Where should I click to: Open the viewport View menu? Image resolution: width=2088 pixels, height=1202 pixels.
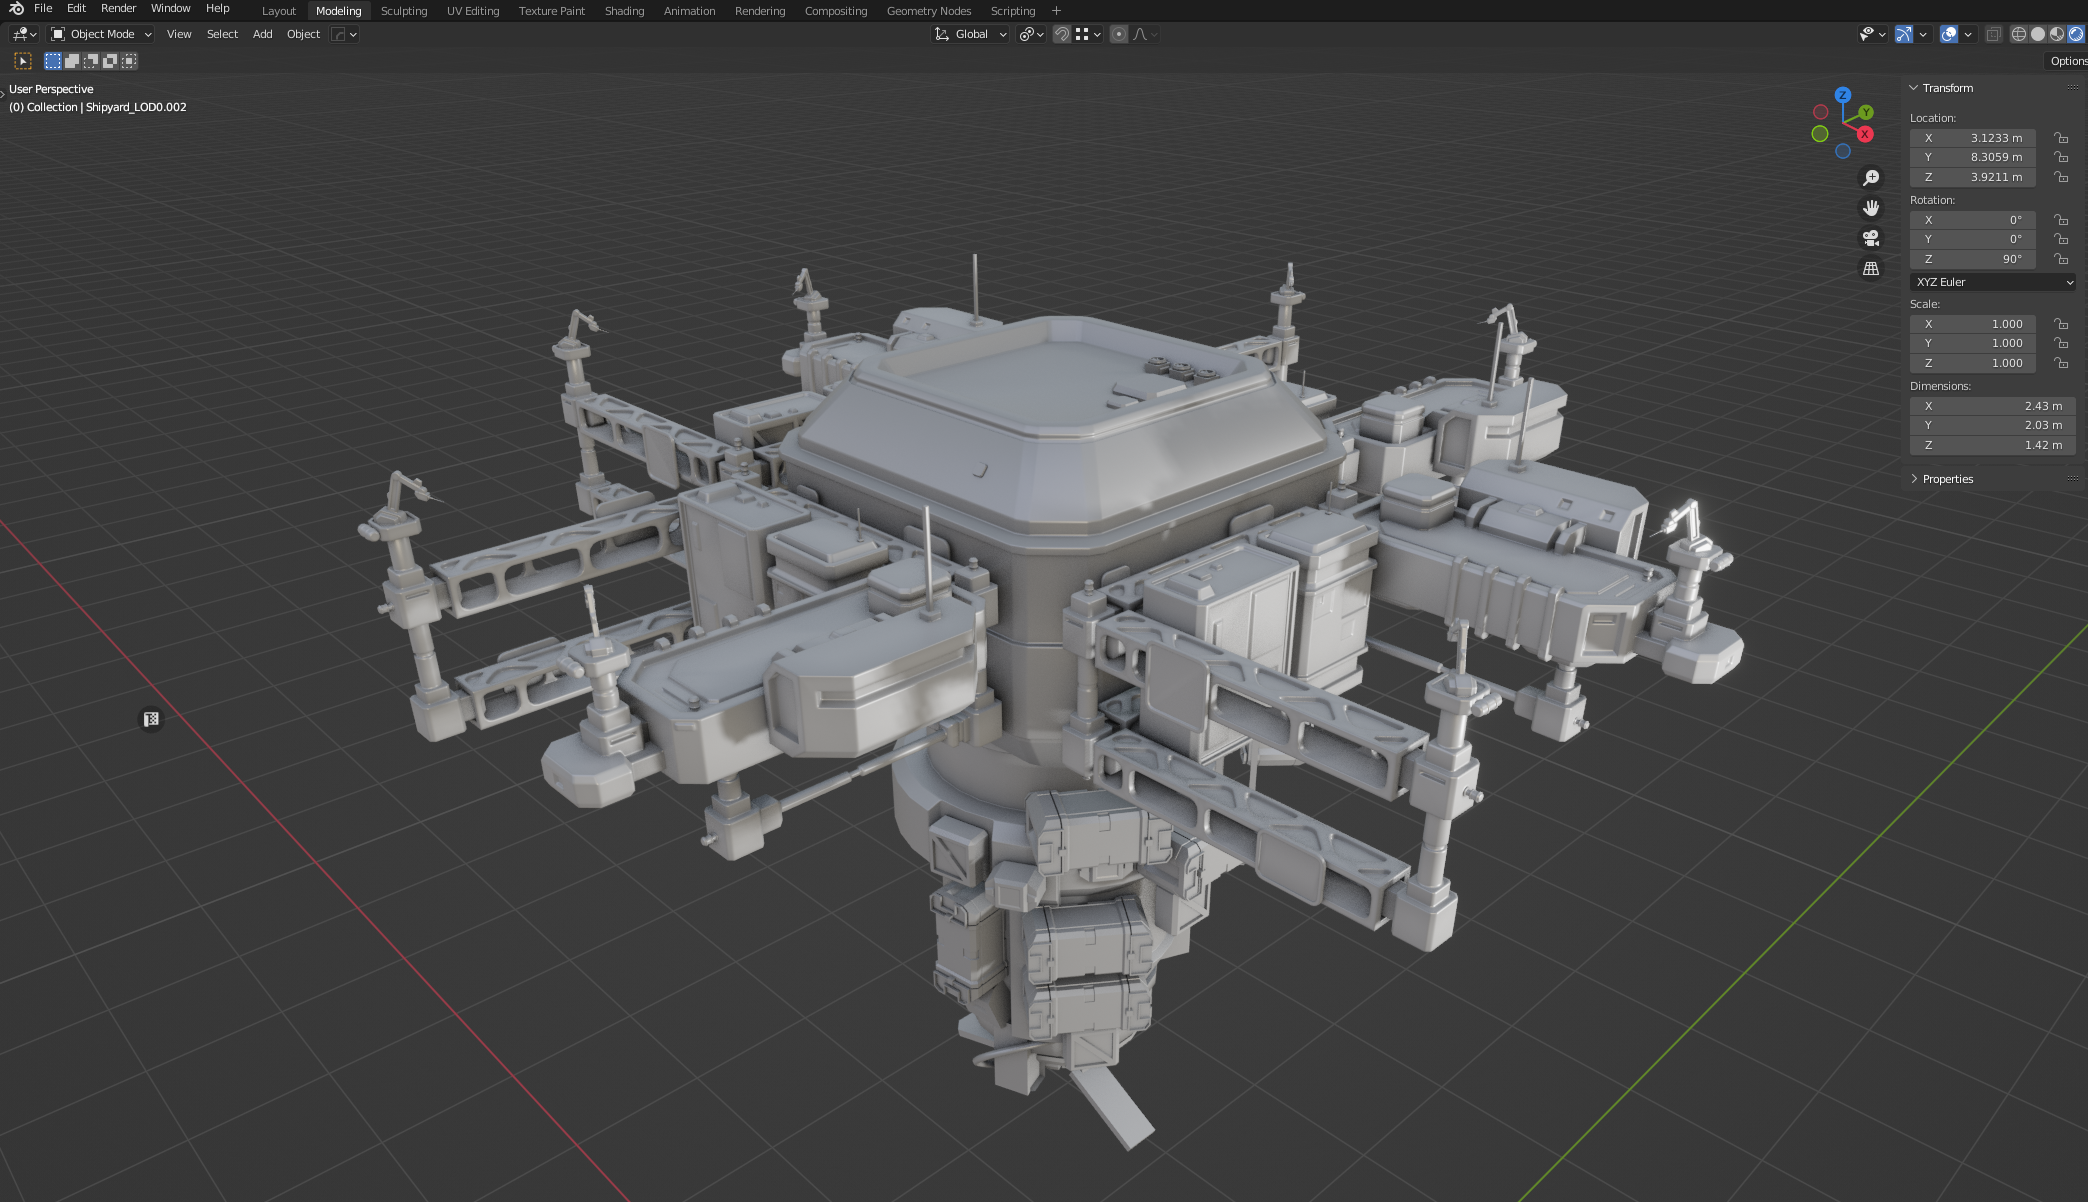179,34
